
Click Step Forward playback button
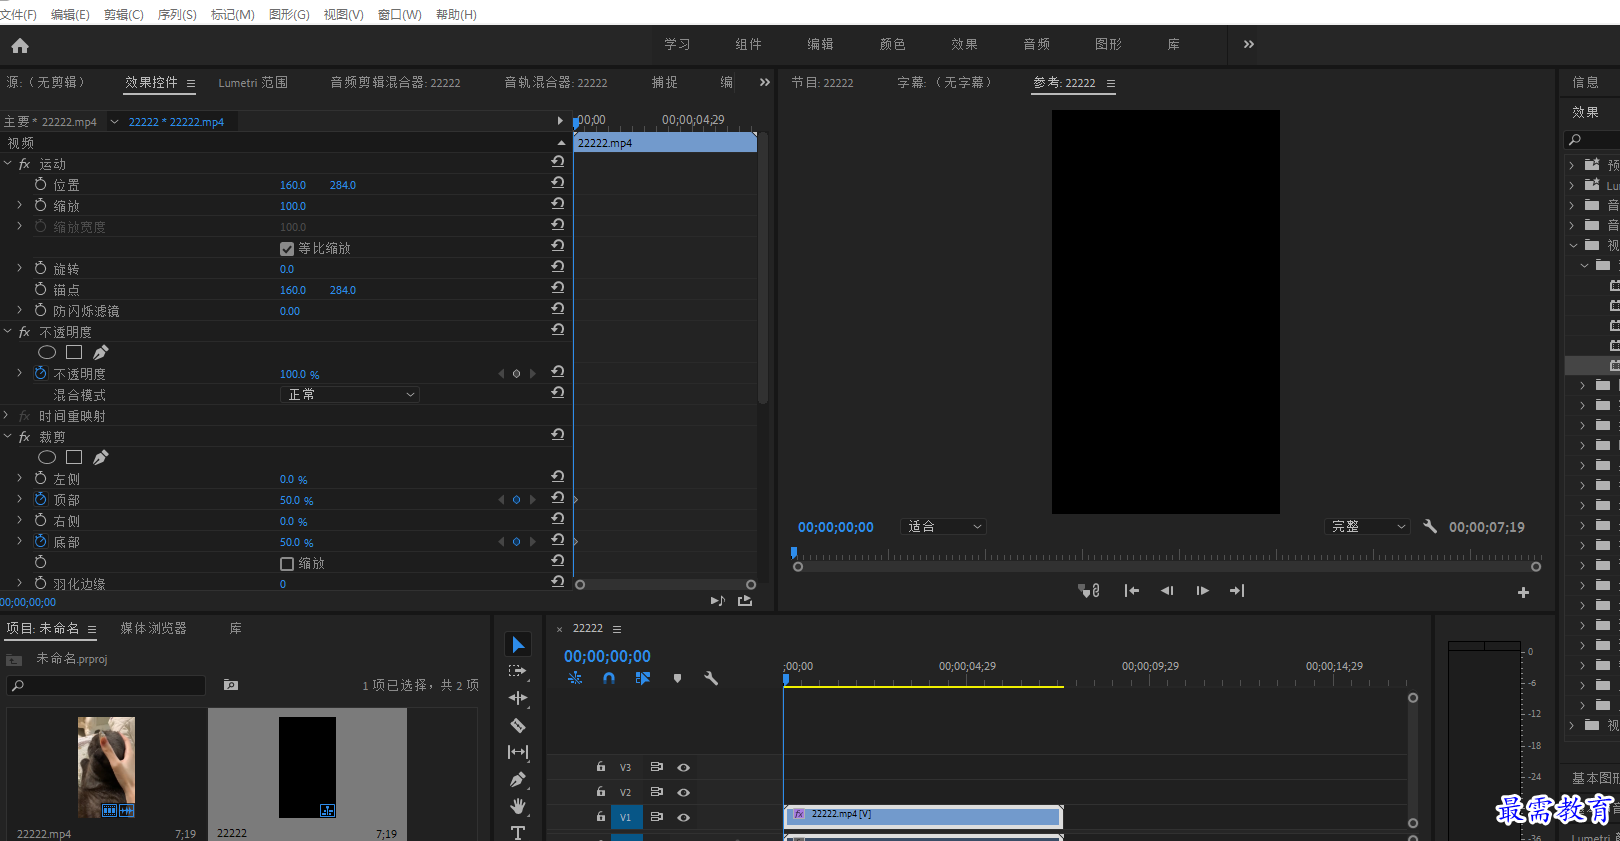tap(1202, 591)
